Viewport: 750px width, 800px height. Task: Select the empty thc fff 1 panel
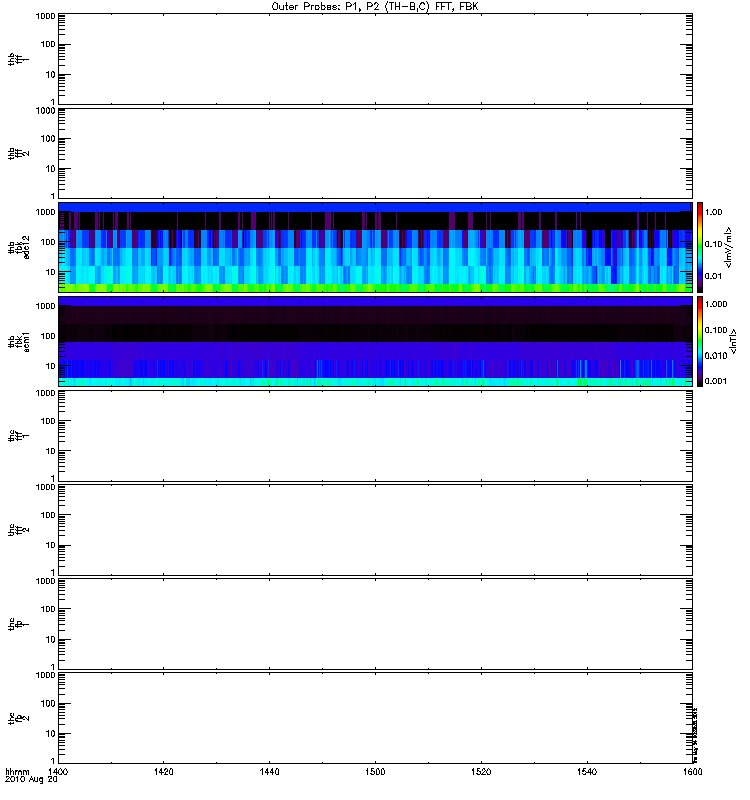pyautogui.click(x=375, y=436)
